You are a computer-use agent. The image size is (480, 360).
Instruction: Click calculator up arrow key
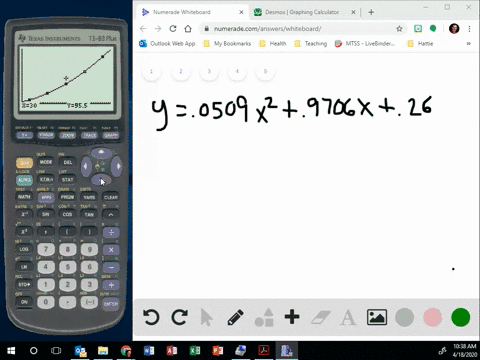pos(102,153)
